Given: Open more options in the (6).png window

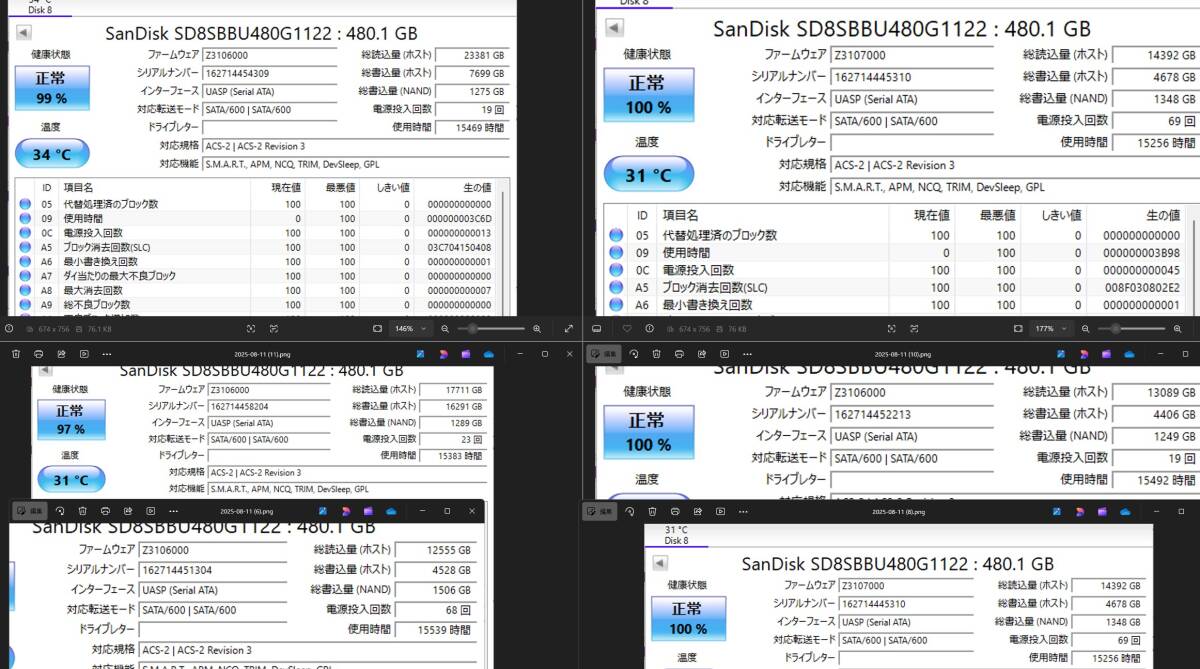Looking at the screenshot, I should (173, 511).
